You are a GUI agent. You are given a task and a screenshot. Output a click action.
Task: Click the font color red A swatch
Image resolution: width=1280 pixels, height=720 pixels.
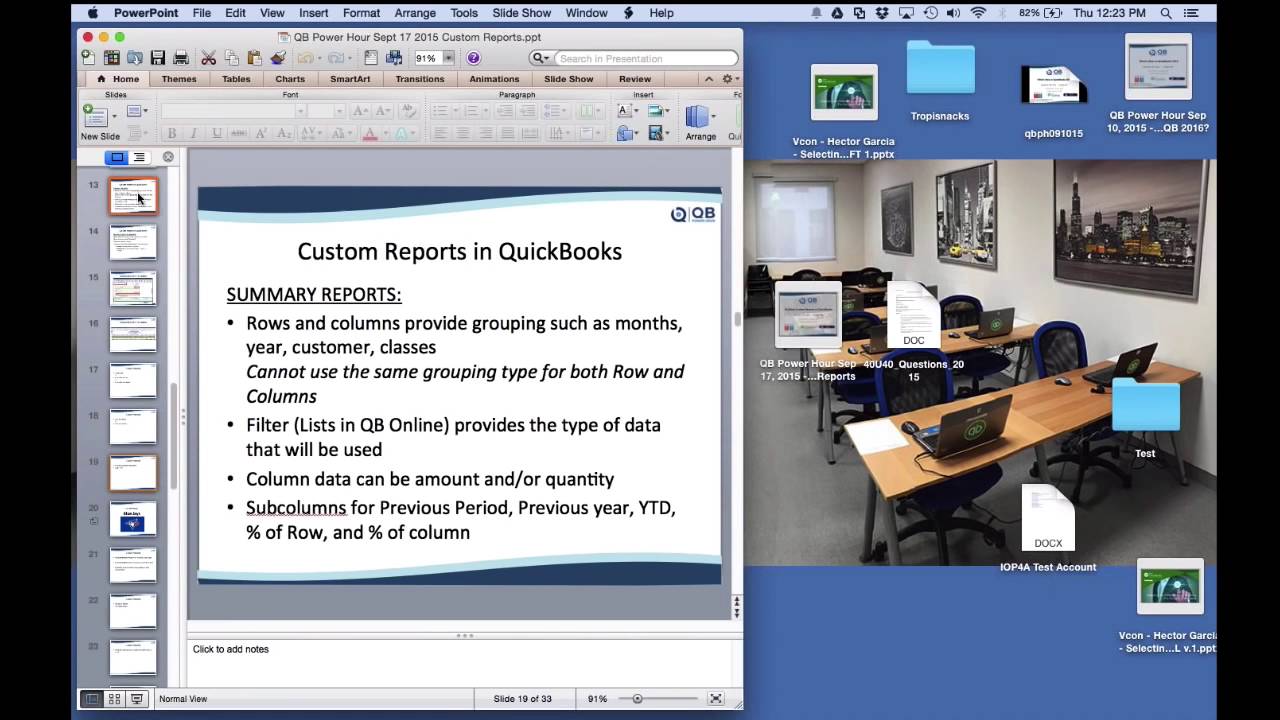tap(369, 133)
